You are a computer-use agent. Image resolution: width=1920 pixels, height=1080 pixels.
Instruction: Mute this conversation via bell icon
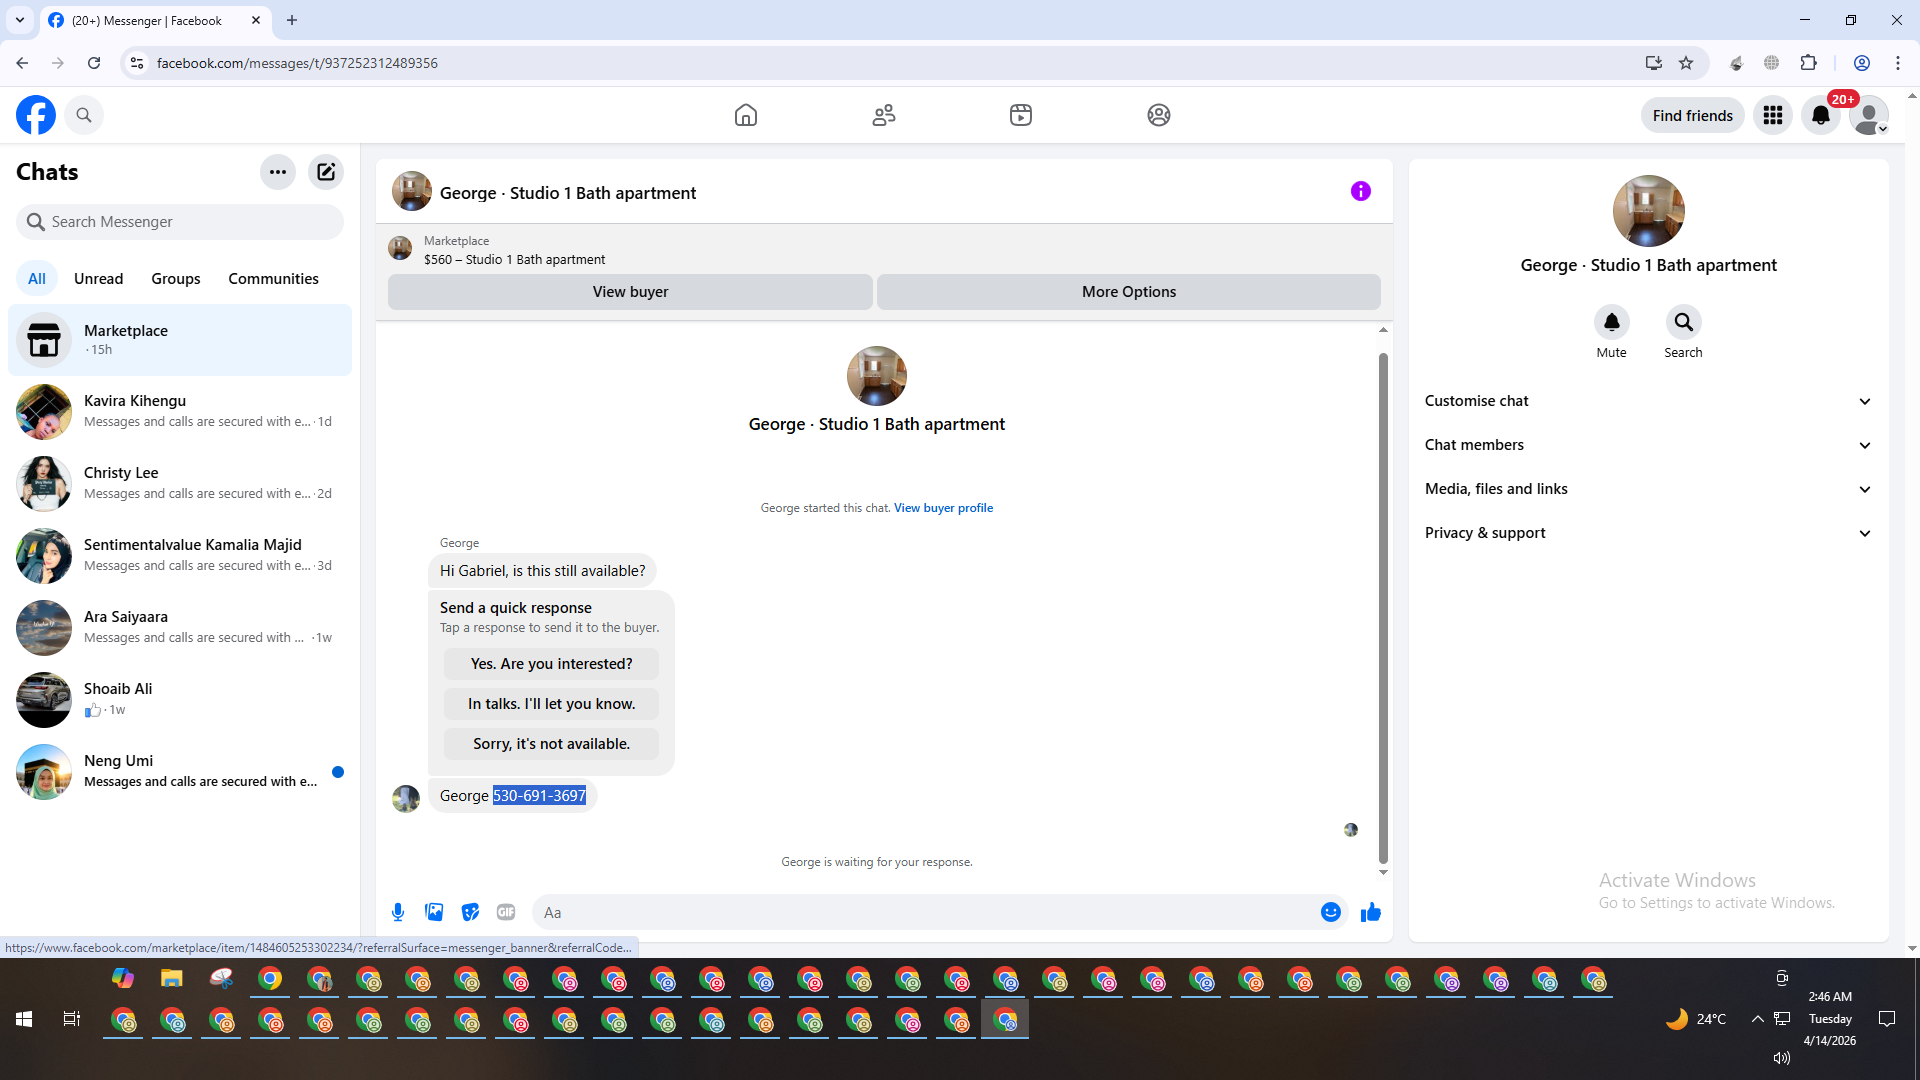click(x=1611, y=322)
